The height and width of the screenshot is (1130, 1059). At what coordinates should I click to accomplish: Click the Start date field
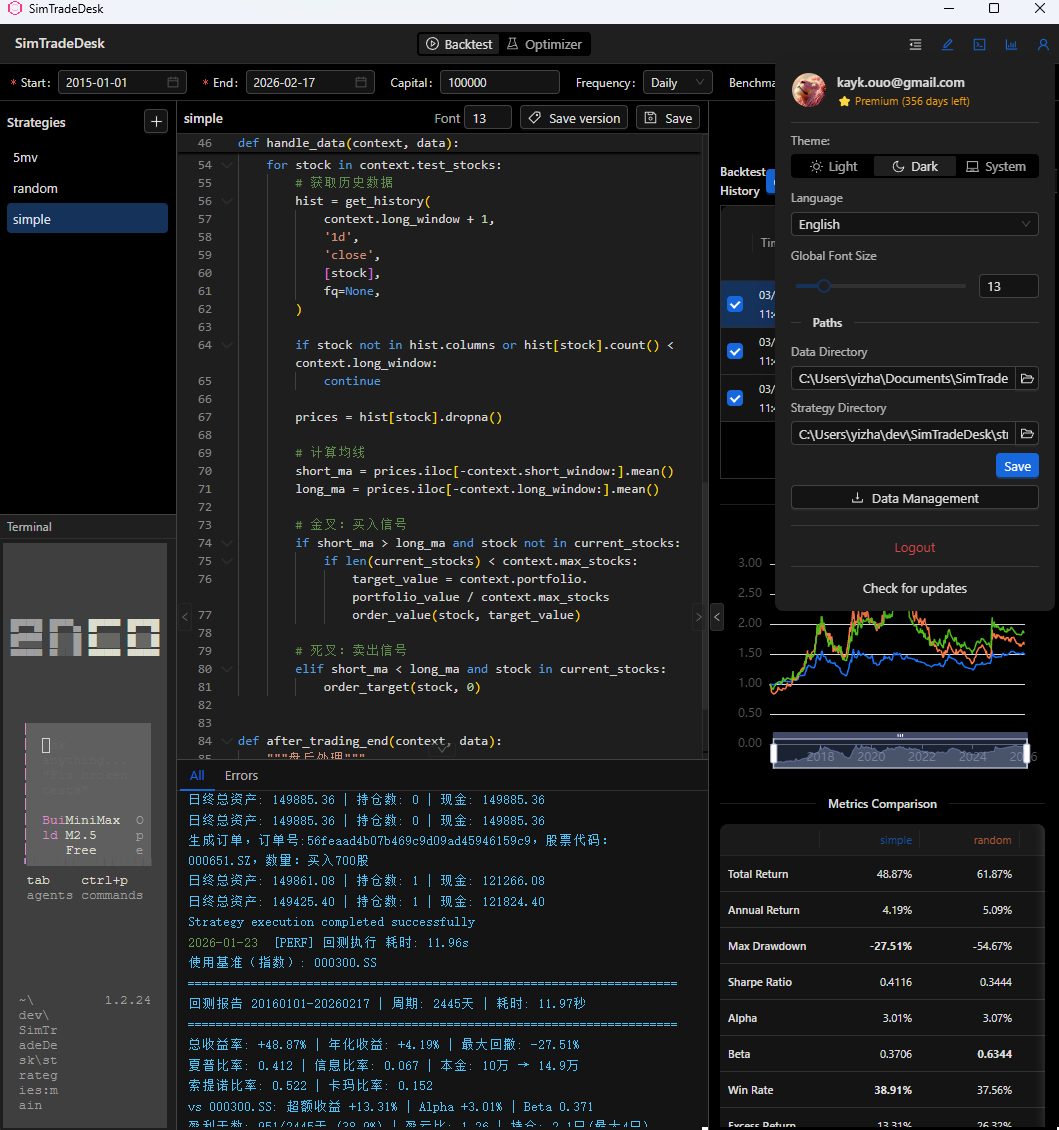(x=122, y=82)
